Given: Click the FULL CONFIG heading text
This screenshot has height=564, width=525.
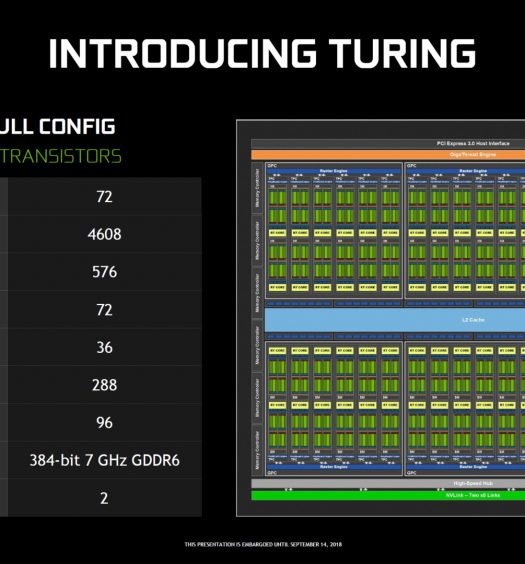Looking at the screenshot, I should [57, 127].
